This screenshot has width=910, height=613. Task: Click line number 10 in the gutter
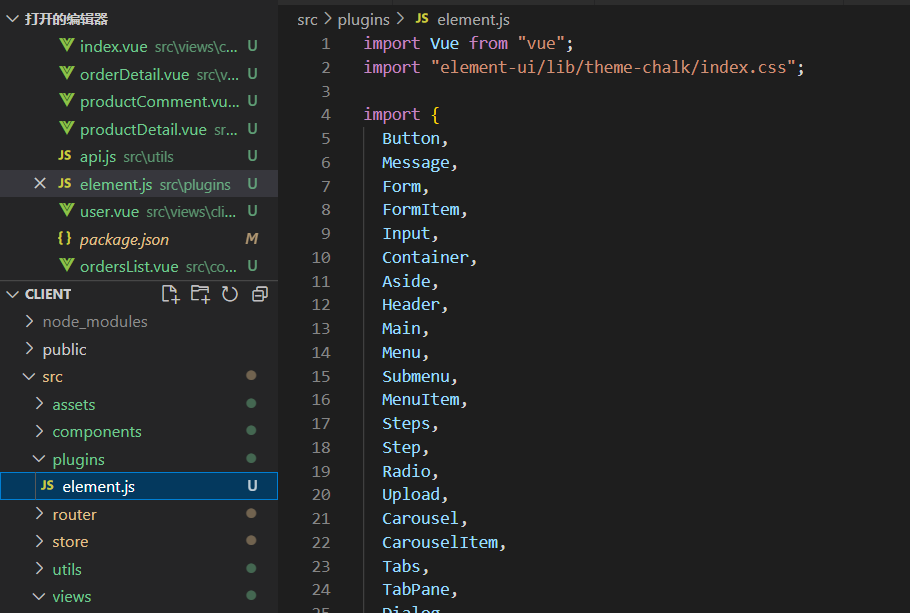(321, 257)
